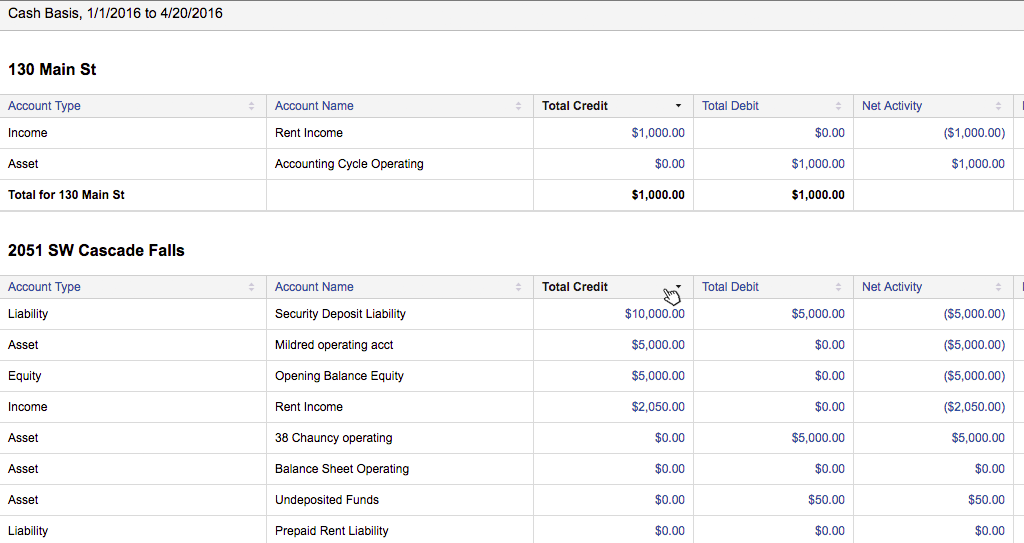This screenshot has width=1024, height=543.
Task: Click Account Type sort icon in 2051 SW Cascade Falls table
Action: (x=251, y=287)
